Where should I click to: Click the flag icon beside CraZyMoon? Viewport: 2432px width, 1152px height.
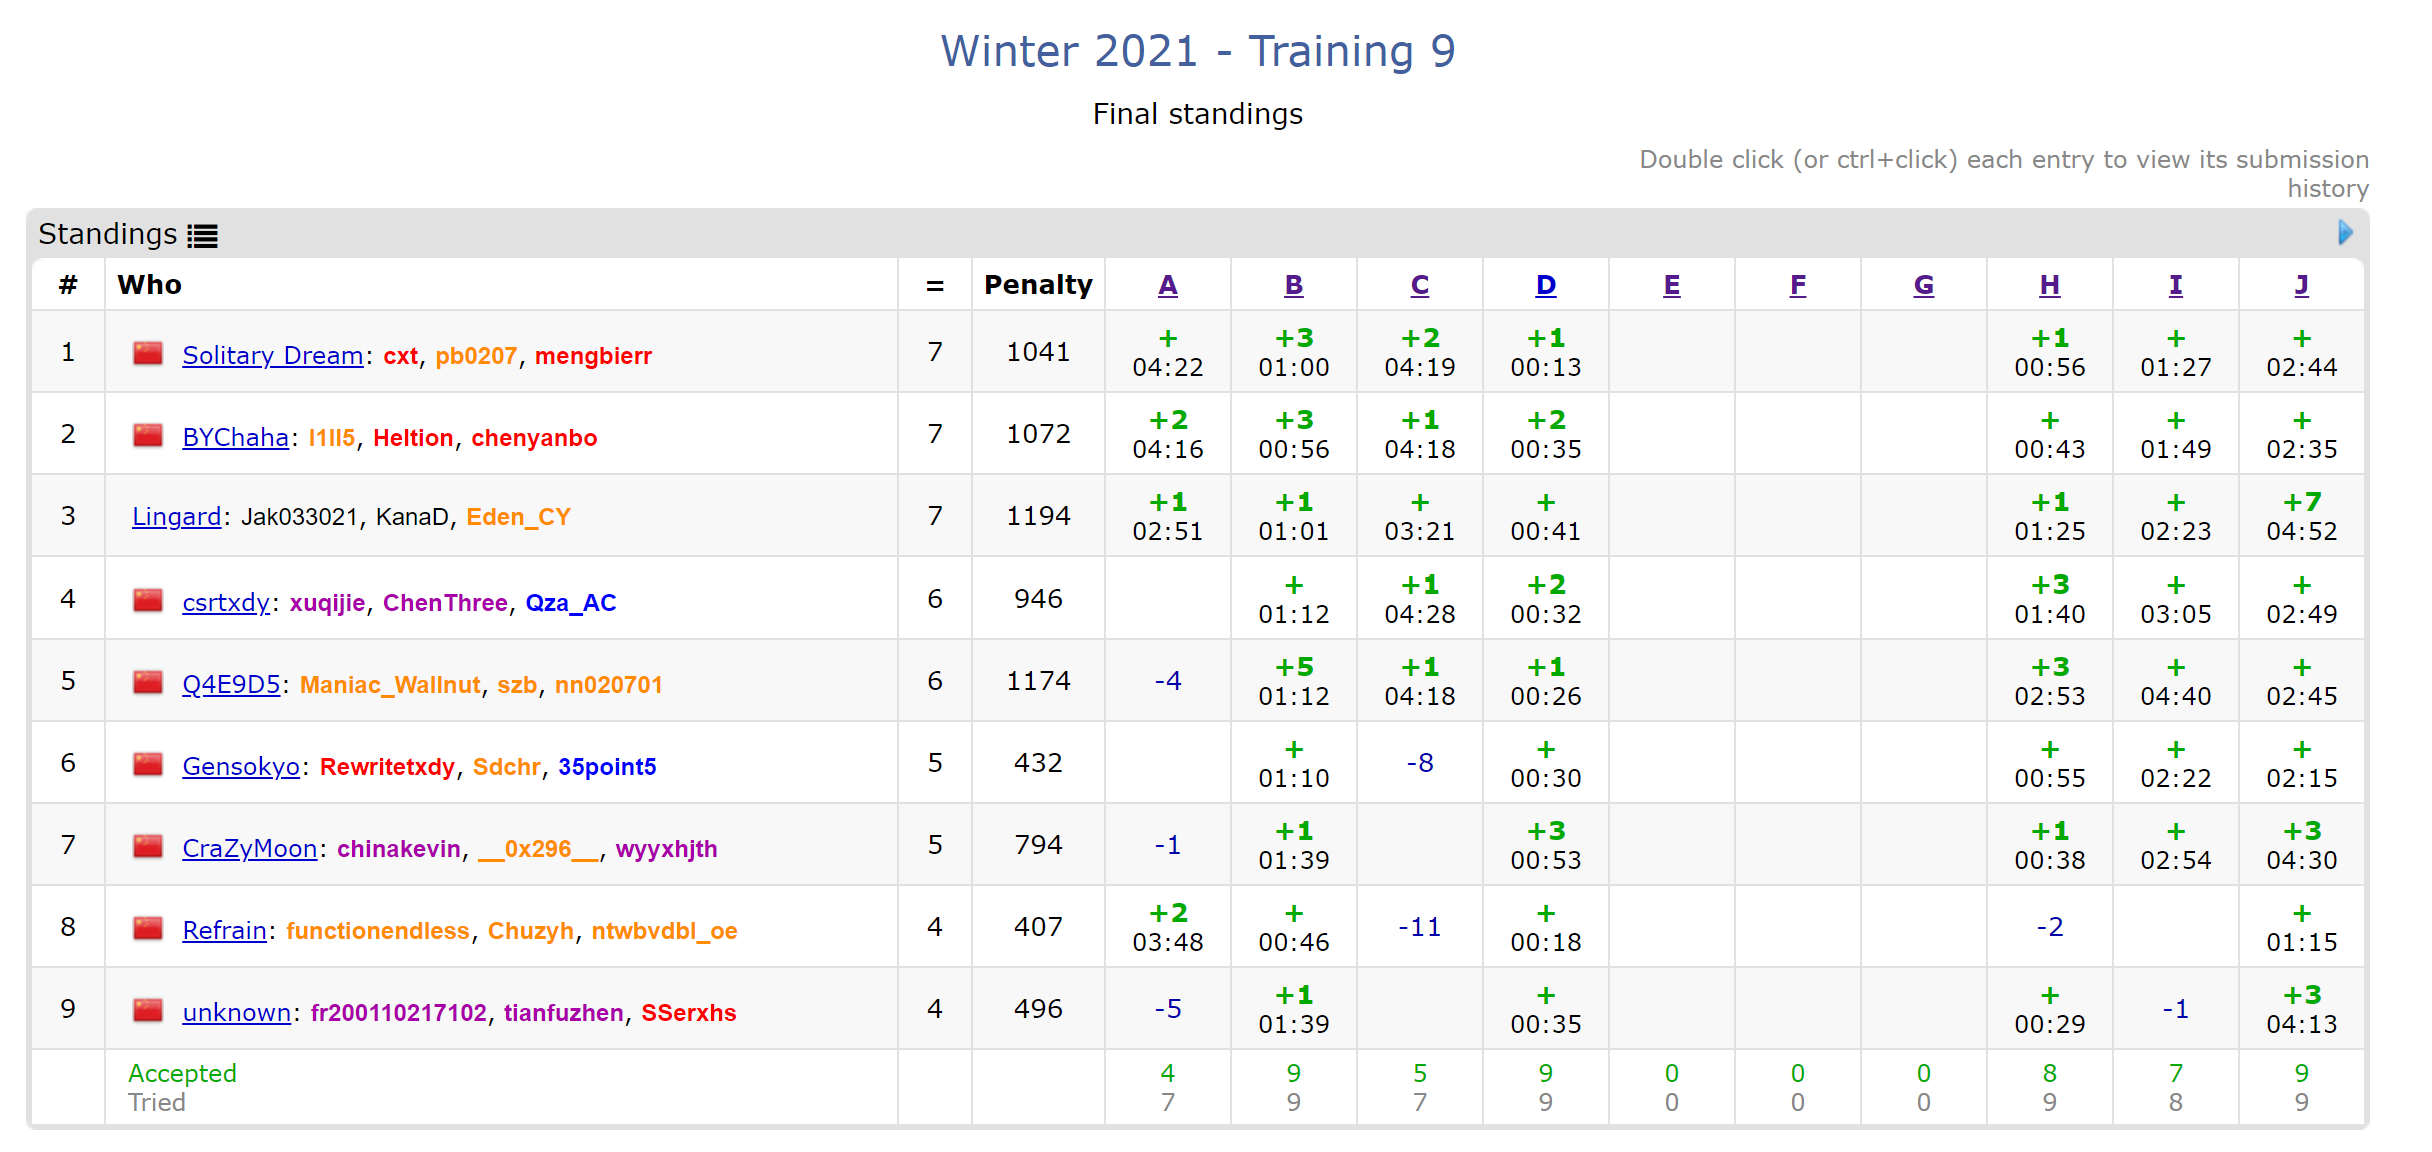pos(148,846)
